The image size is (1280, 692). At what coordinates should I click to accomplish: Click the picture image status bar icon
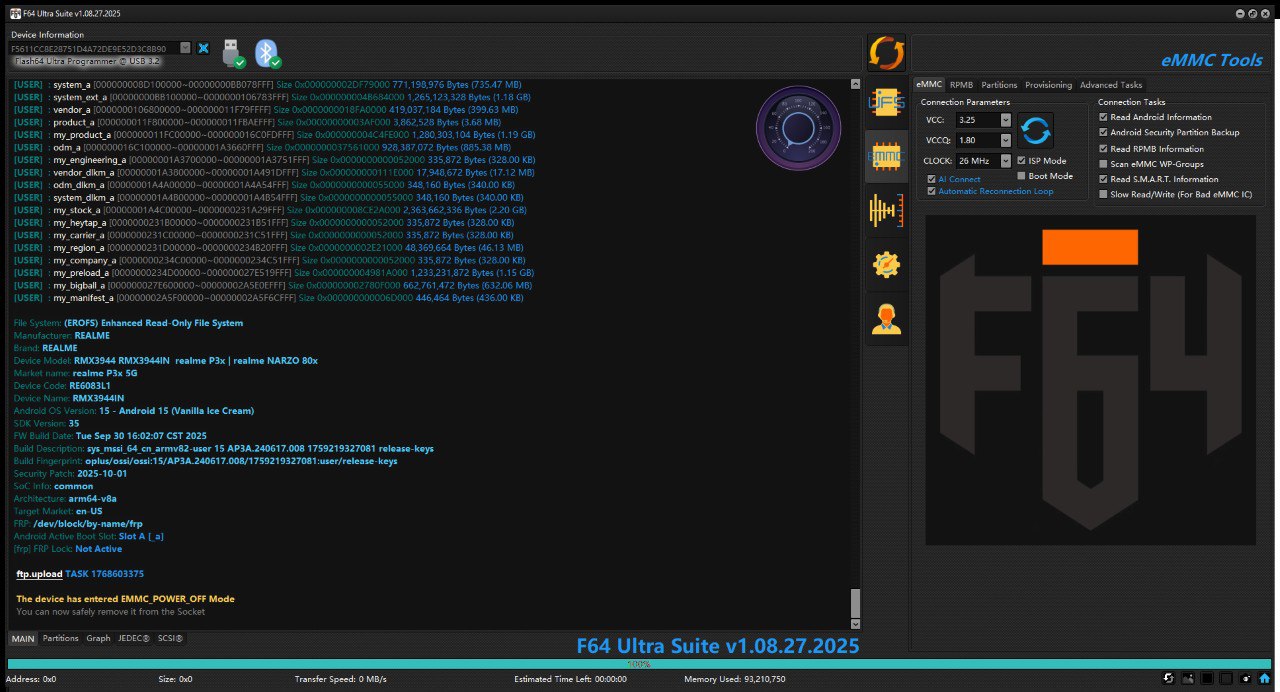click(x=1188, y=679)
